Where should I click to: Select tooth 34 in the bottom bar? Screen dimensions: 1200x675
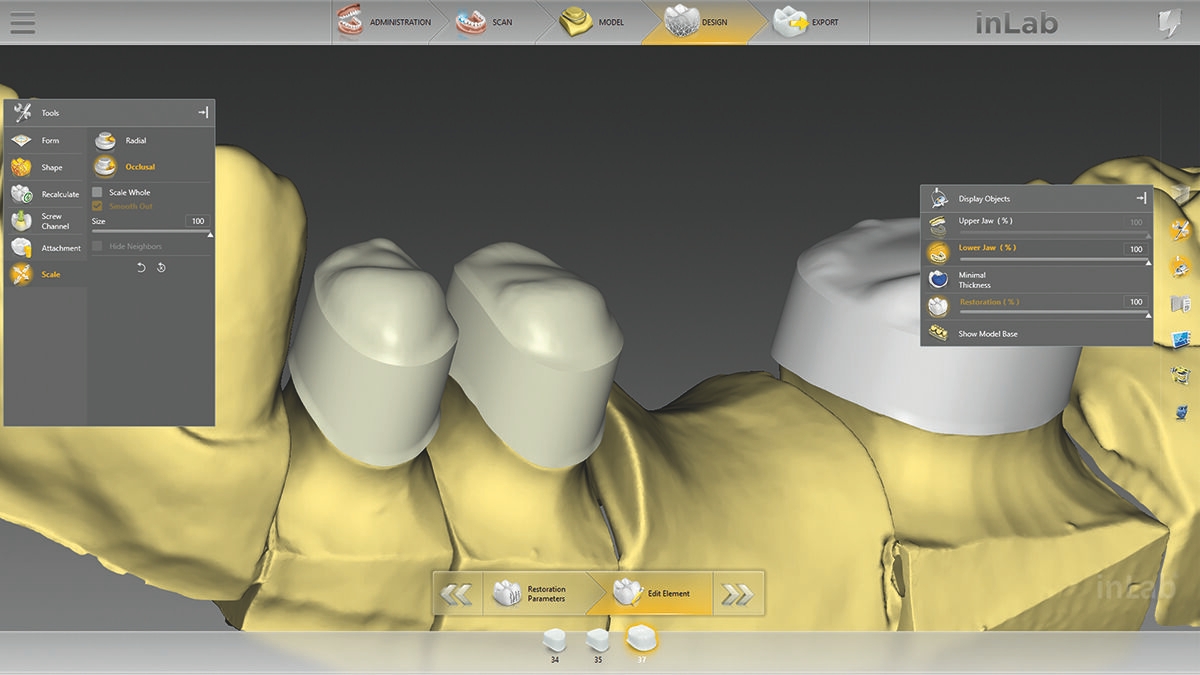(x=553, y=644)
